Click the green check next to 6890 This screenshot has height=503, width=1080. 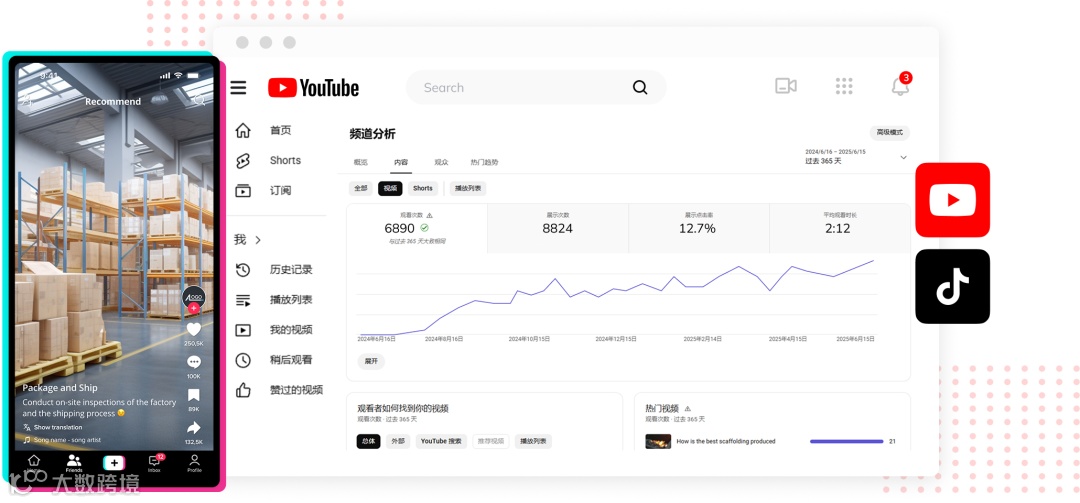(424, 227)
